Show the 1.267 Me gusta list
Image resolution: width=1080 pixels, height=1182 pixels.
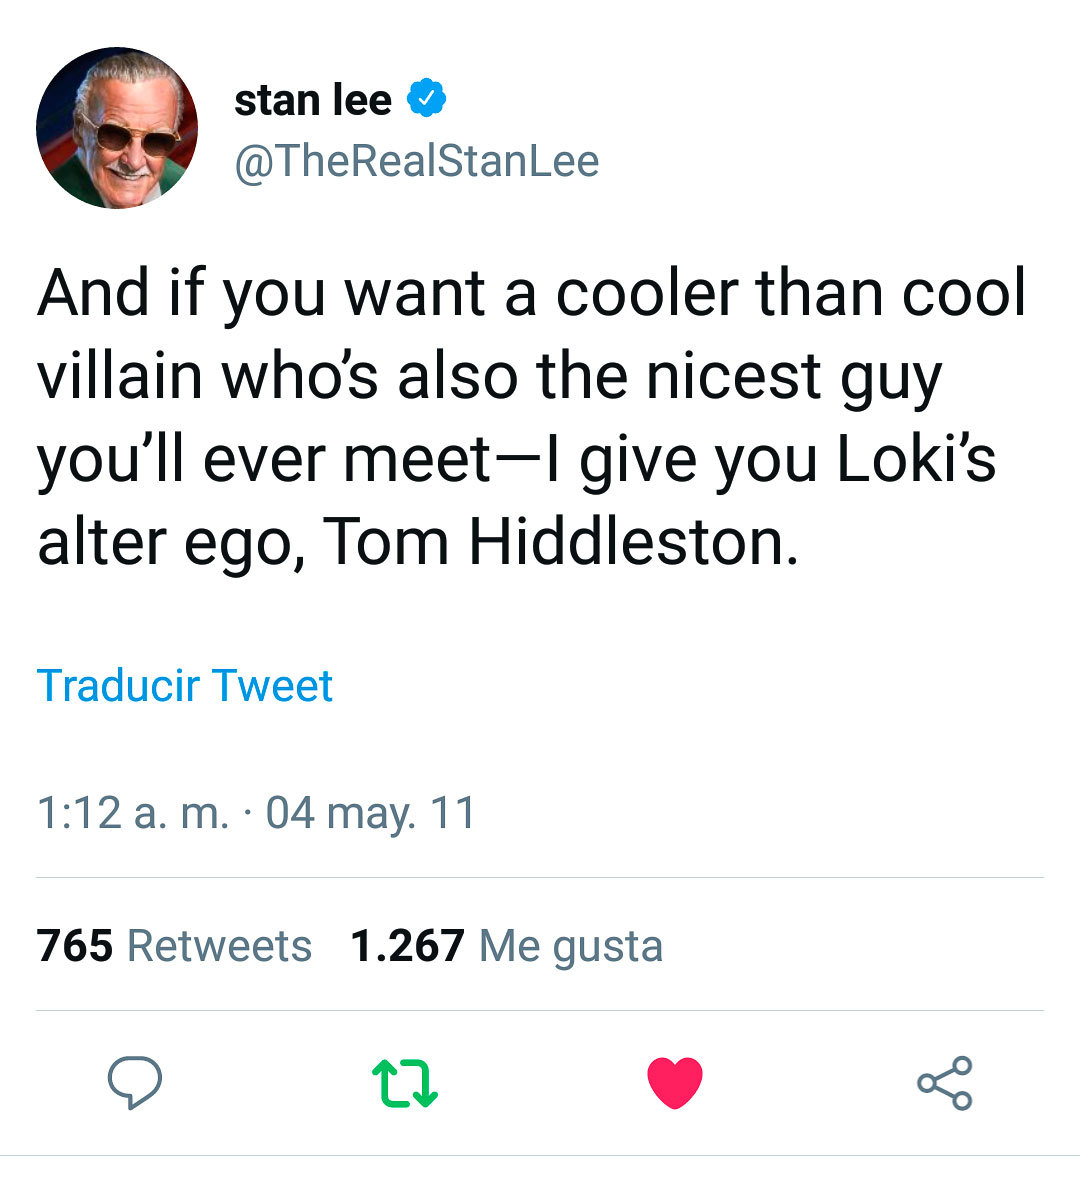(x=506, y=946)
